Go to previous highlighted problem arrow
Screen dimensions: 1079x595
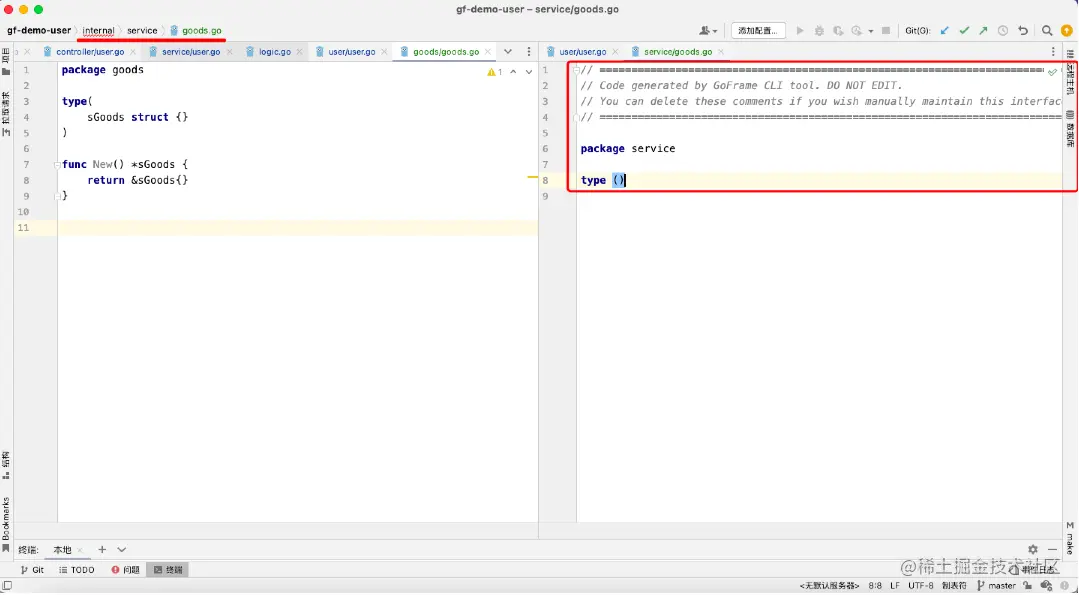pyautogui.click(x=513, y=72)
